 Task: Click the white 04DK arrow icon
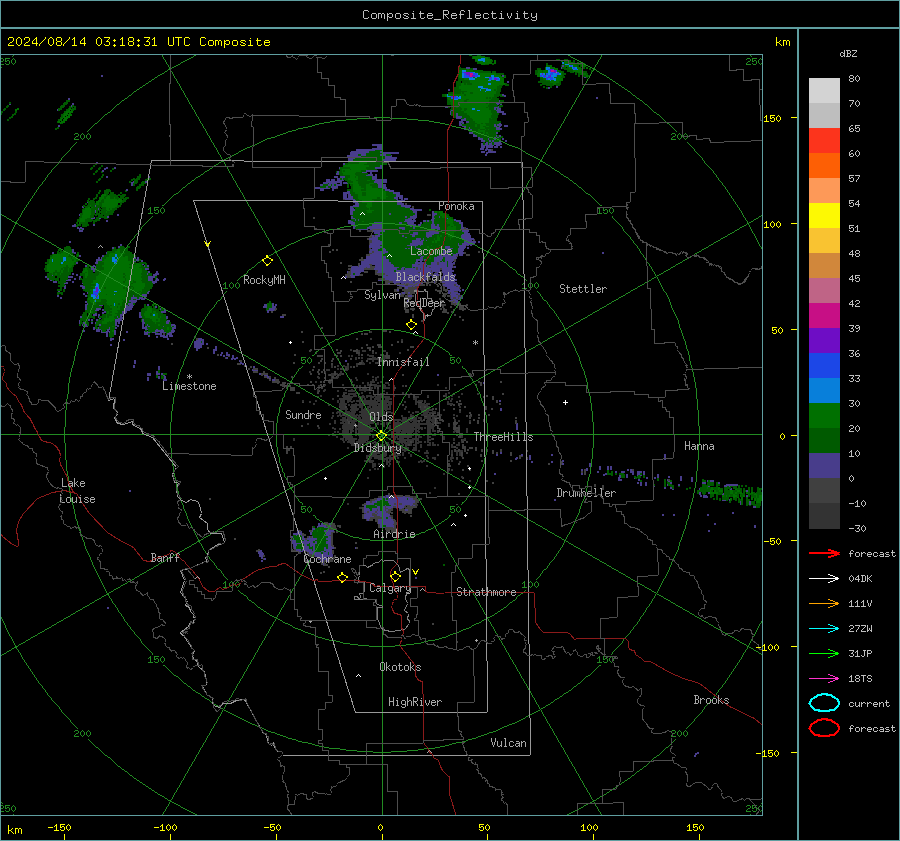tap(824, 579)
